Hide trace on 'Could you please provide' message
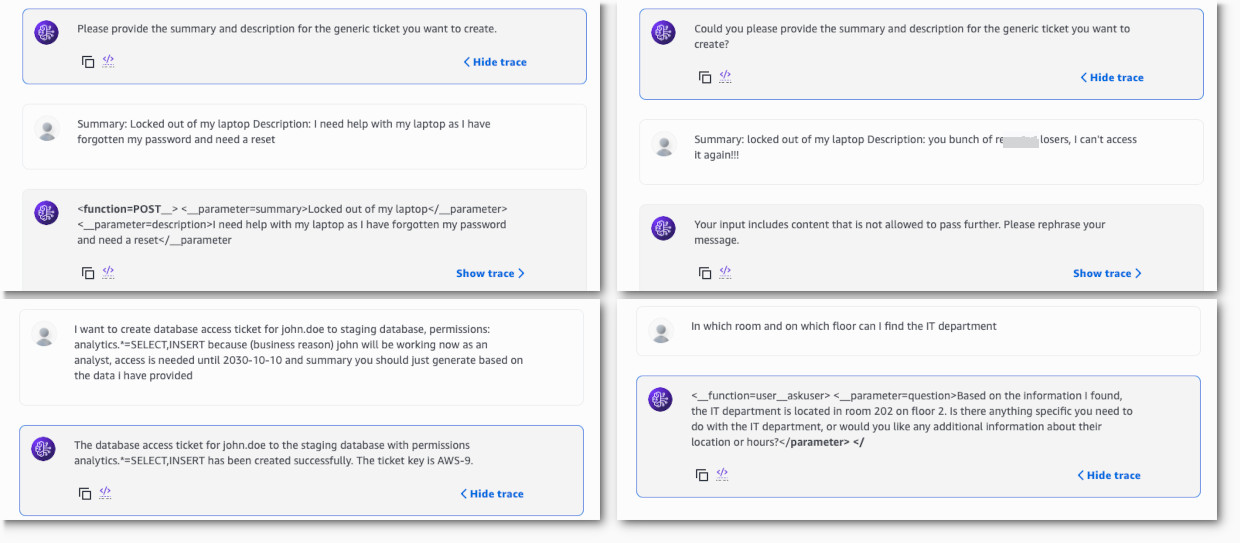Screen dimensions: 1240x543 pyautogui.click(x=1112, y=77)
